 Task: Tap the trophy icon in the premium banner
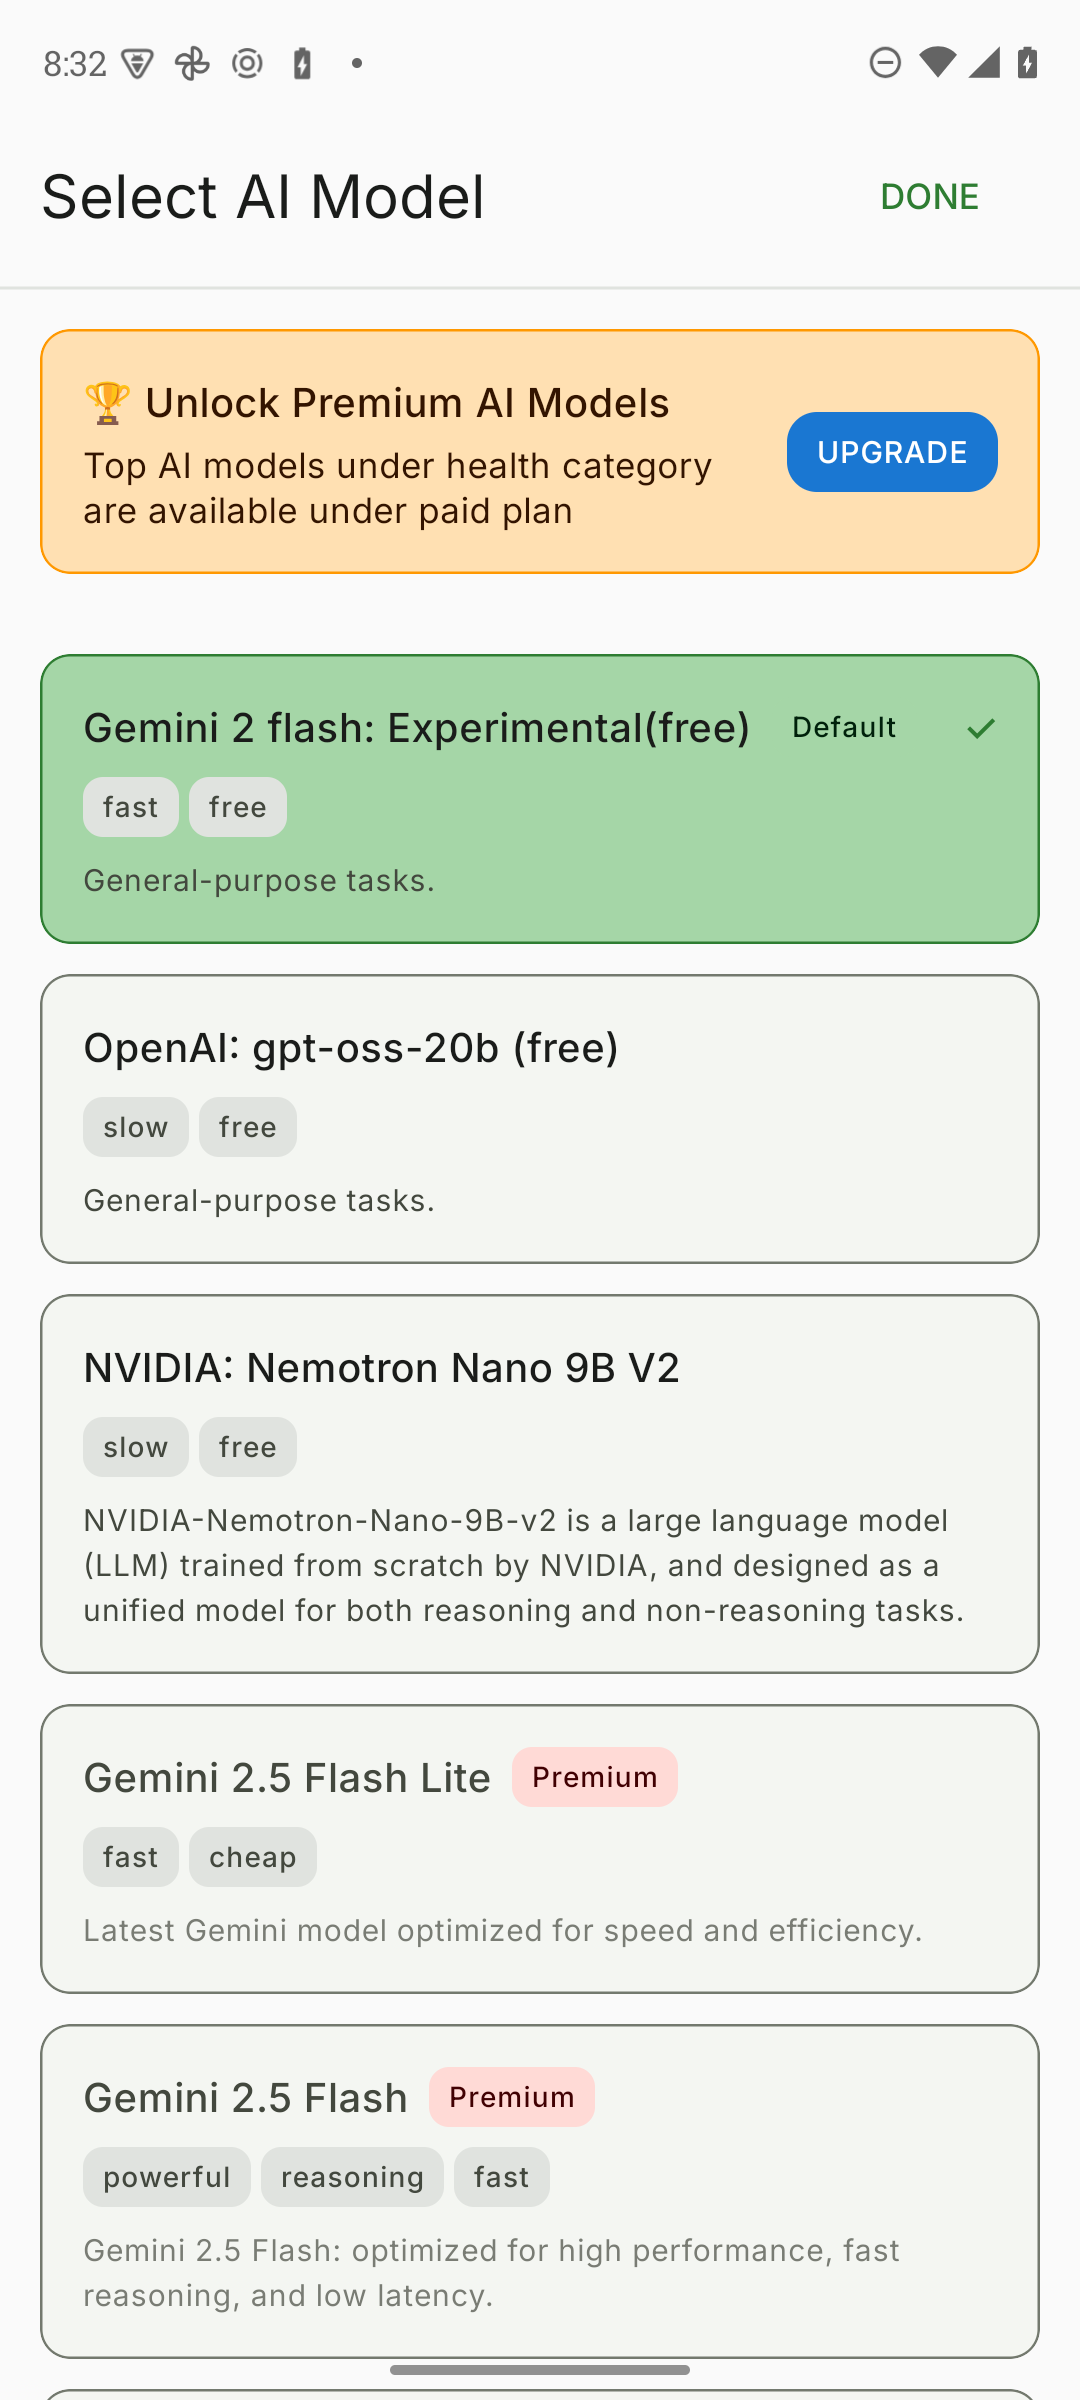click(x=107, y=403)
